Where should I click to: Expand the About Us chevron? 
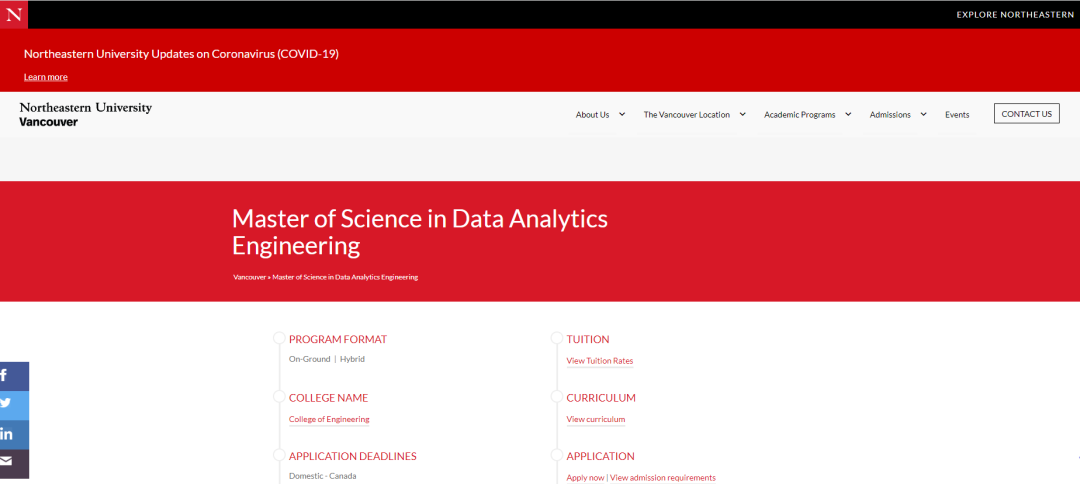click(x=622, y=114)
